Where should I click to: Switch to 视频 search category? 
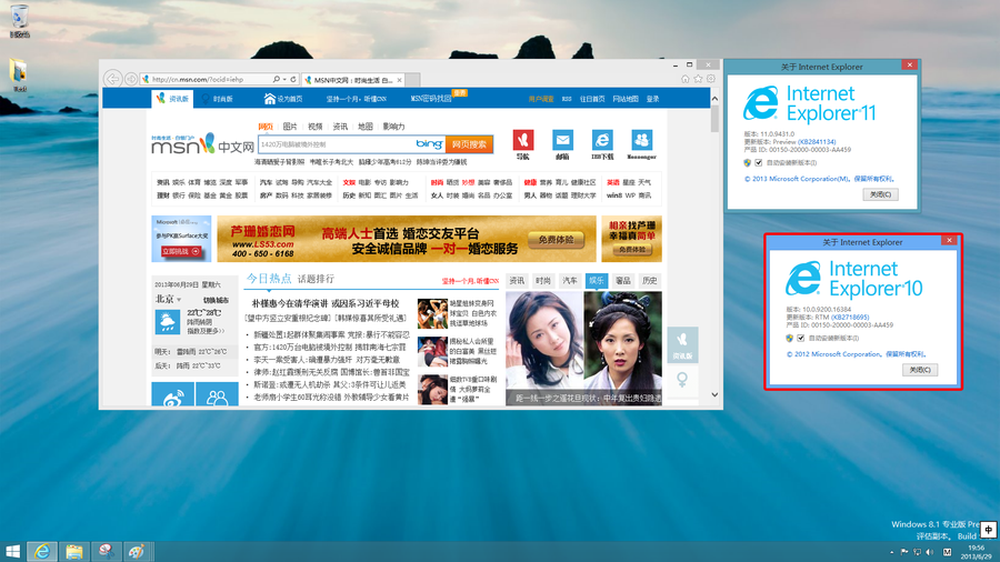tap(315, 126)
